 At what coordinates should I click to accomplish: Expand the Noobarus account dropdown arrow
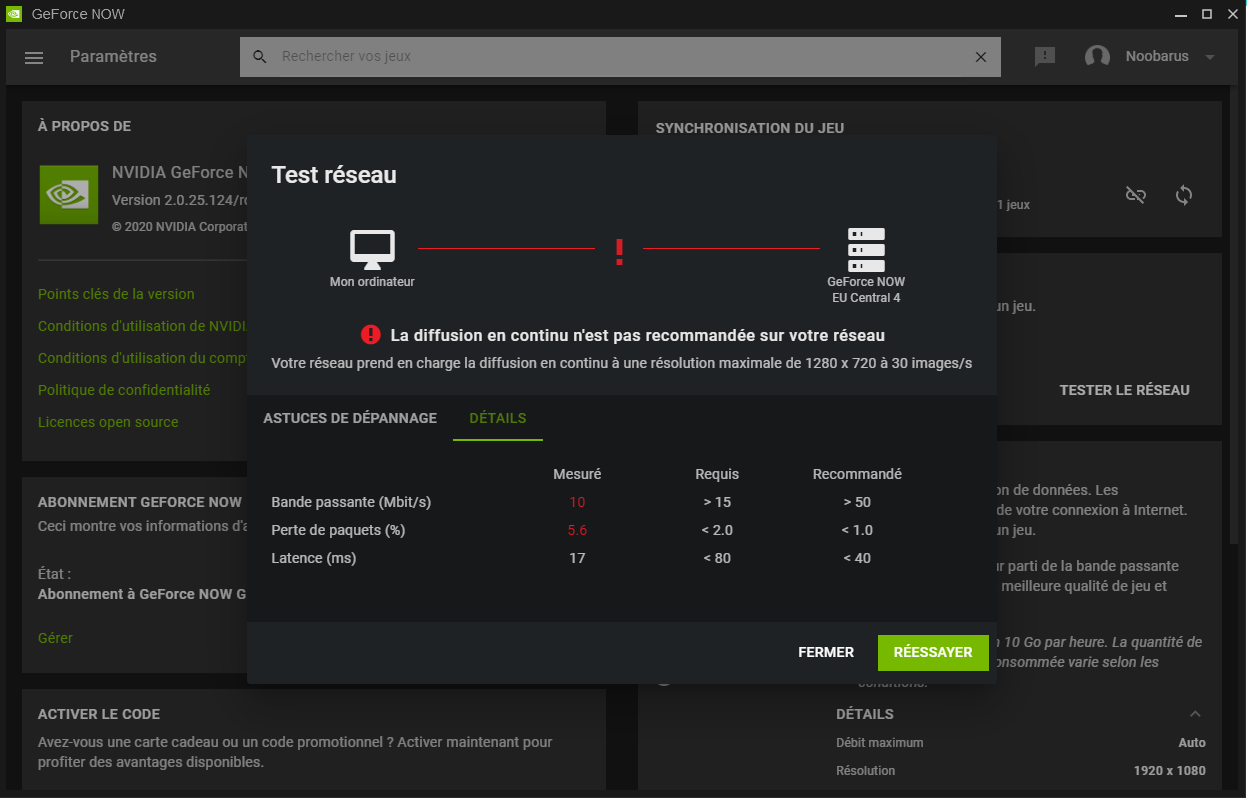(1210, 57)
